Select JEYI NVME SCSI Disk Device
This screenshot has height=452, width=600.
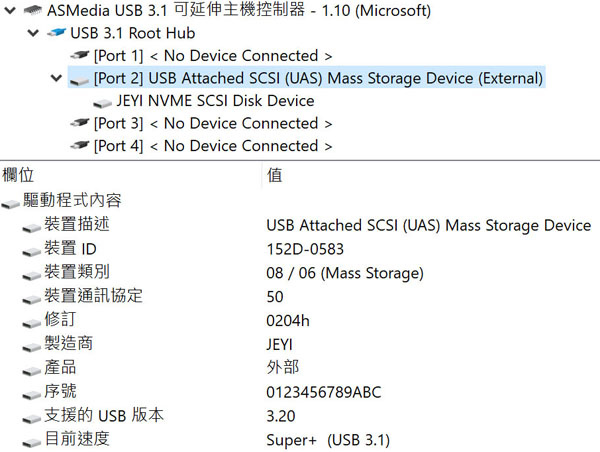click(215, 101)
